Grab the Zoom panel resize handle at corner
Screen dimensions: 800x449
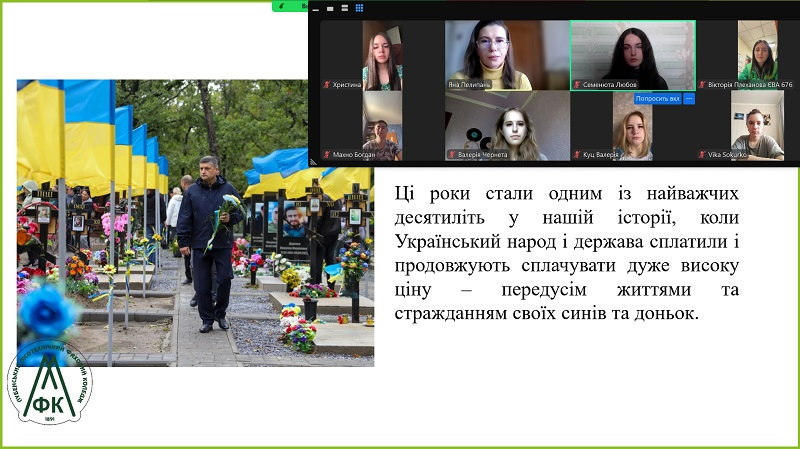(x=312, y=163)
